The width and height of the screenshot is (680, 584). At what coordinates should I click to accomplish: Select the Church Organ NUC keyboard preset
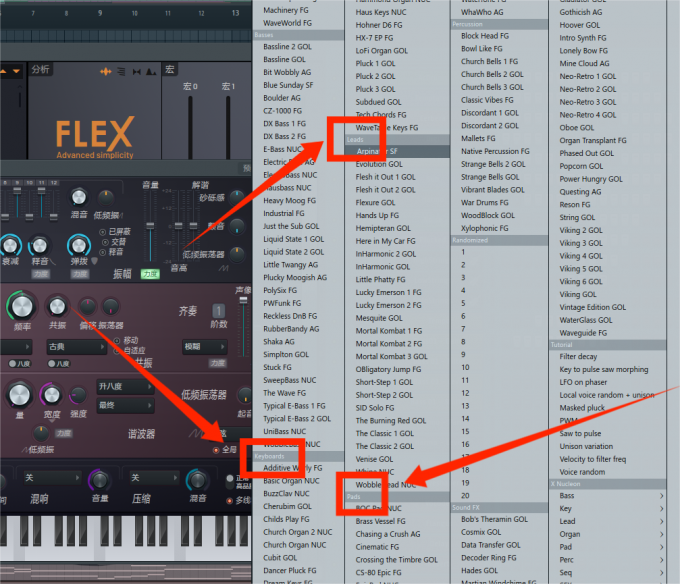click(x=294, y=545)
